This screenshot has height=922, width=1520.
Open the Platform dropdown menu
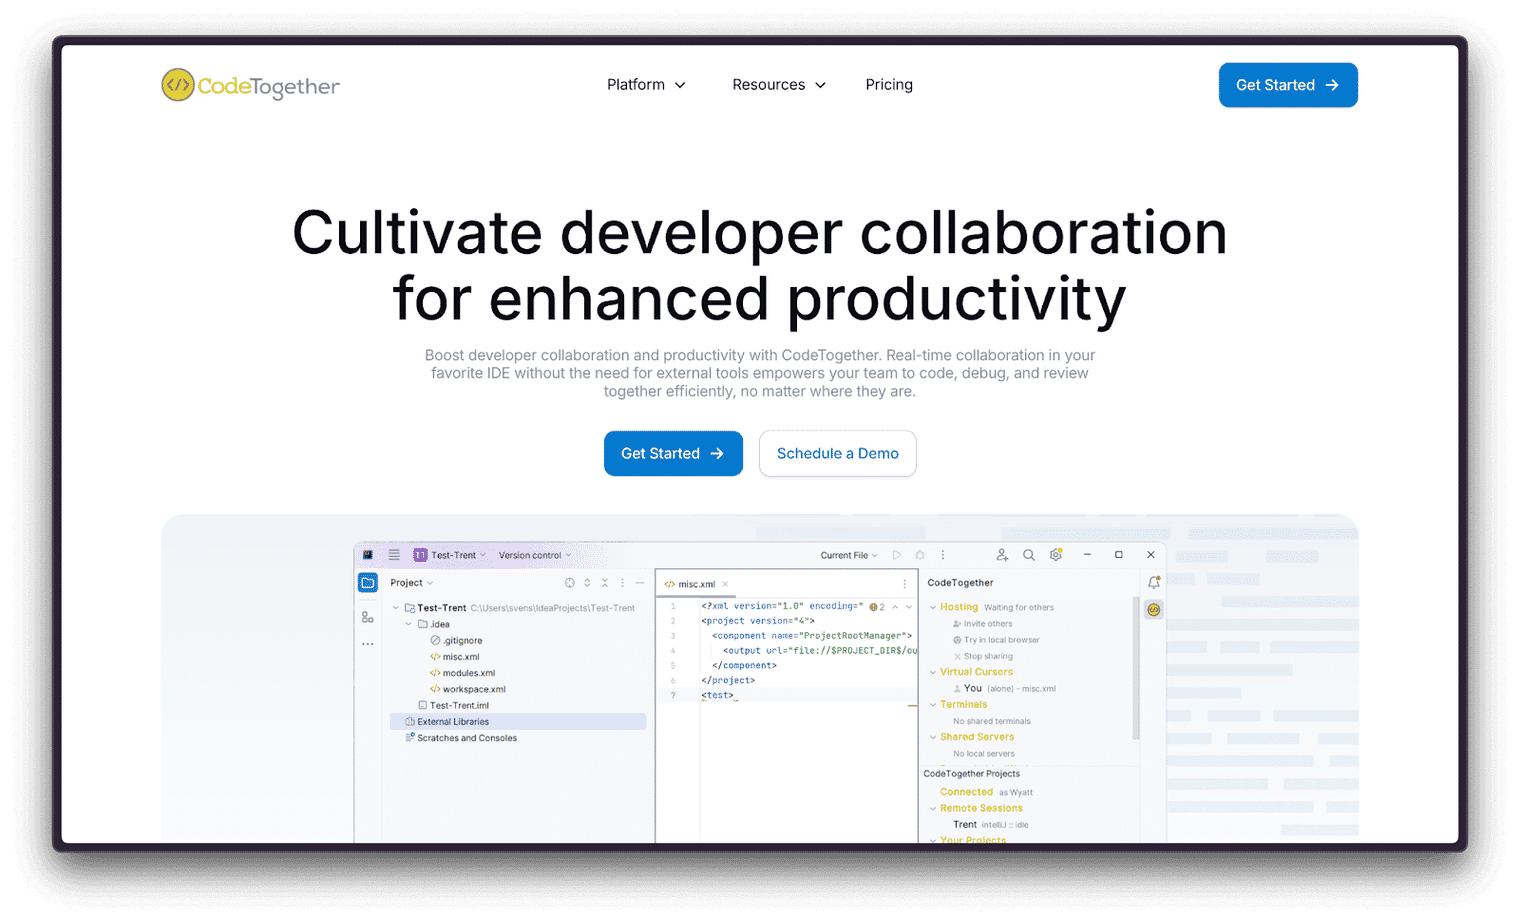pos(646,85)
